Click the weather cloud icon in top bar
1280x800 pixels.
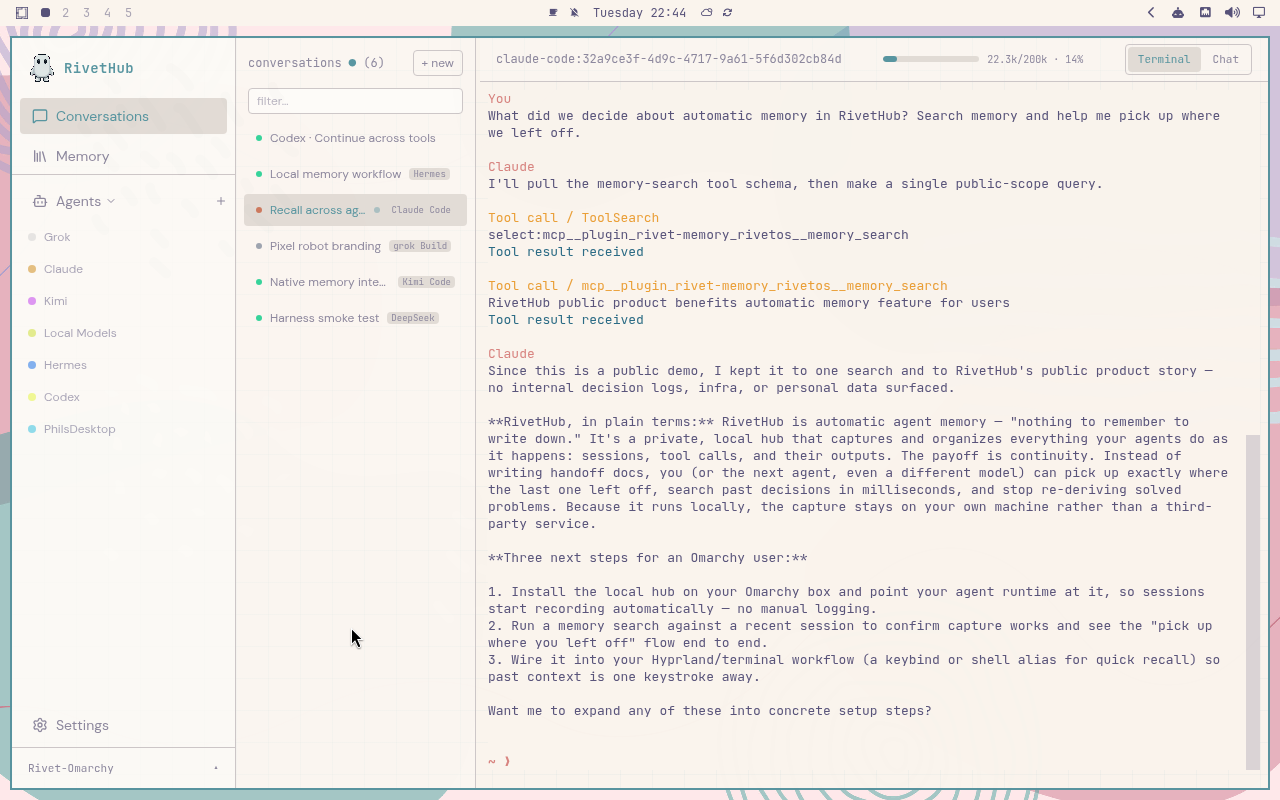[707, 13]
